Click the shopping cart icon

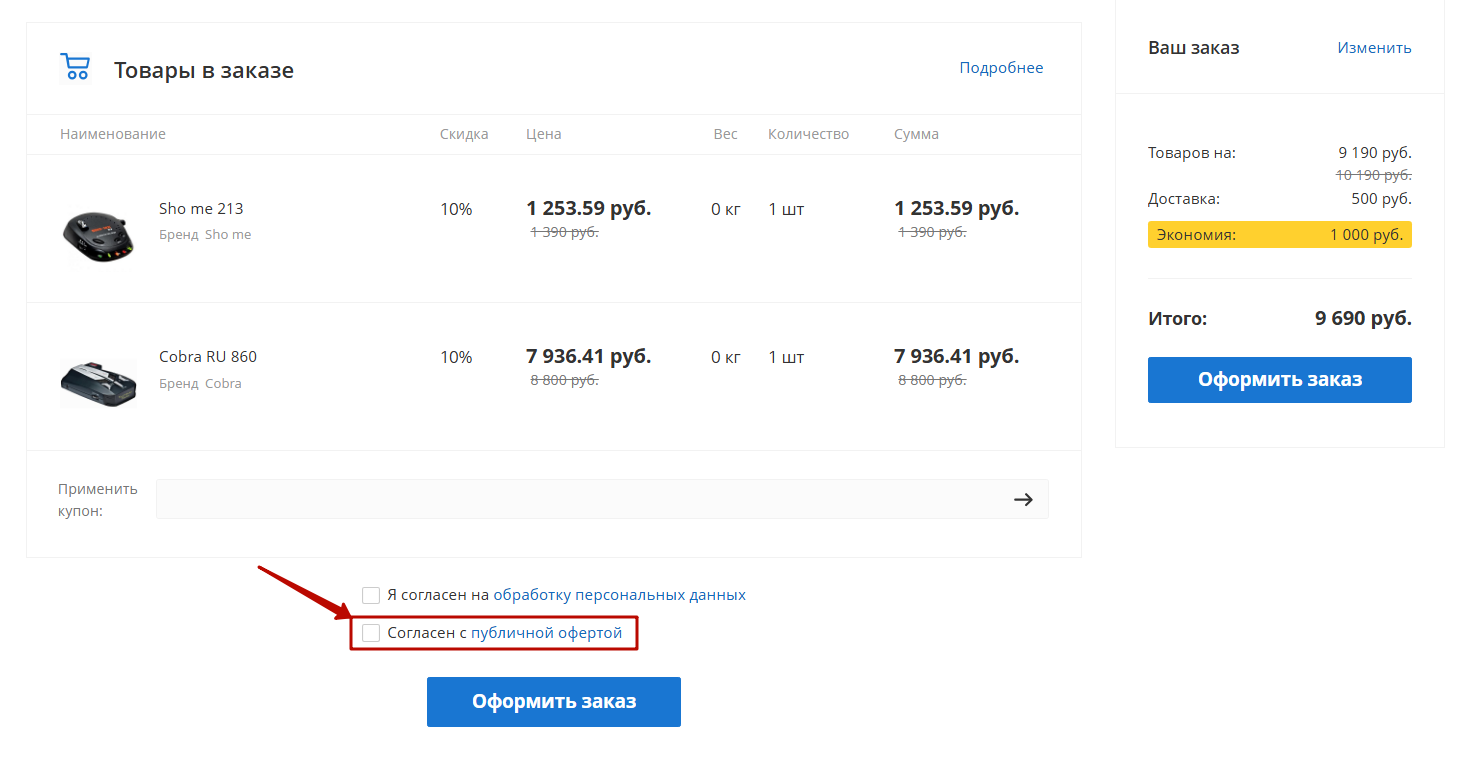(x=75, y=67)
